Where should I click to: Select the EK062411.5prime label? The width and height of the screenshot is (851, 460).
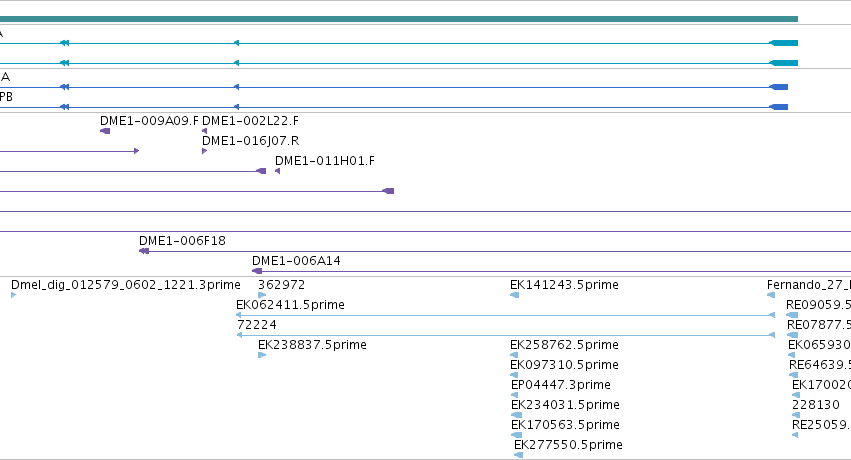click(x=290, y=305)
